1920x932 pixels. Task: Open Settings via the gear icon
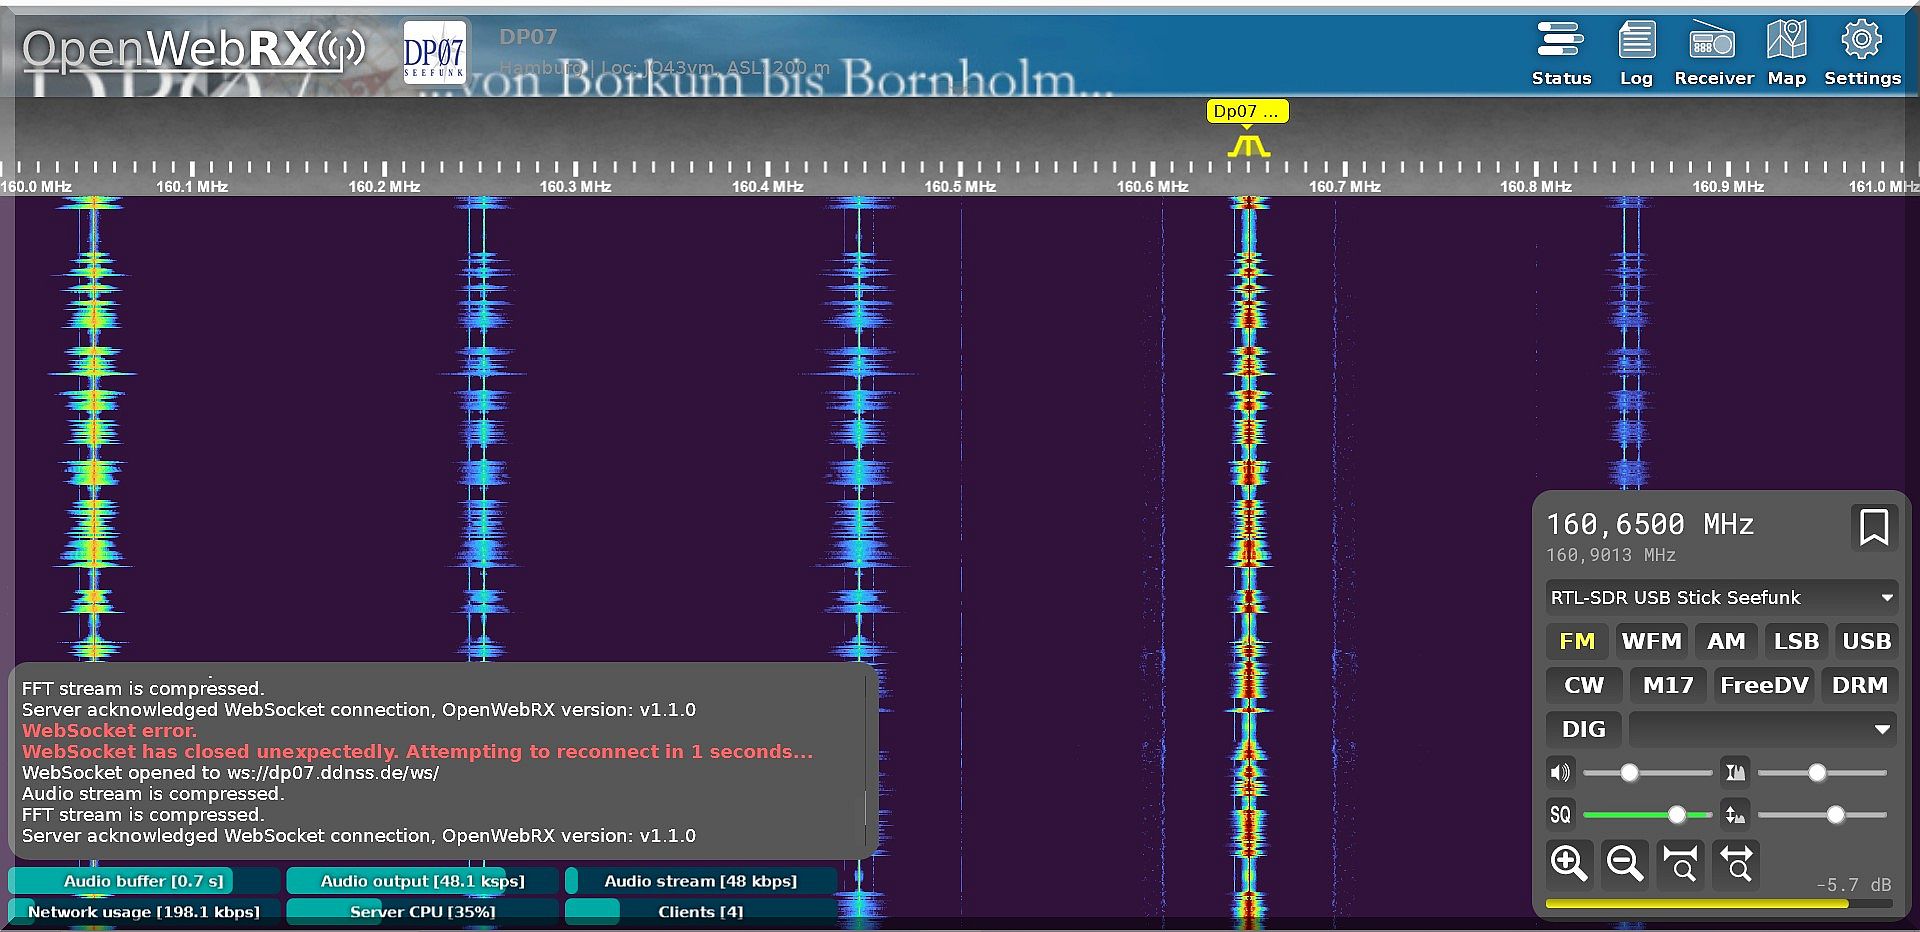[x=1861, y=54]
